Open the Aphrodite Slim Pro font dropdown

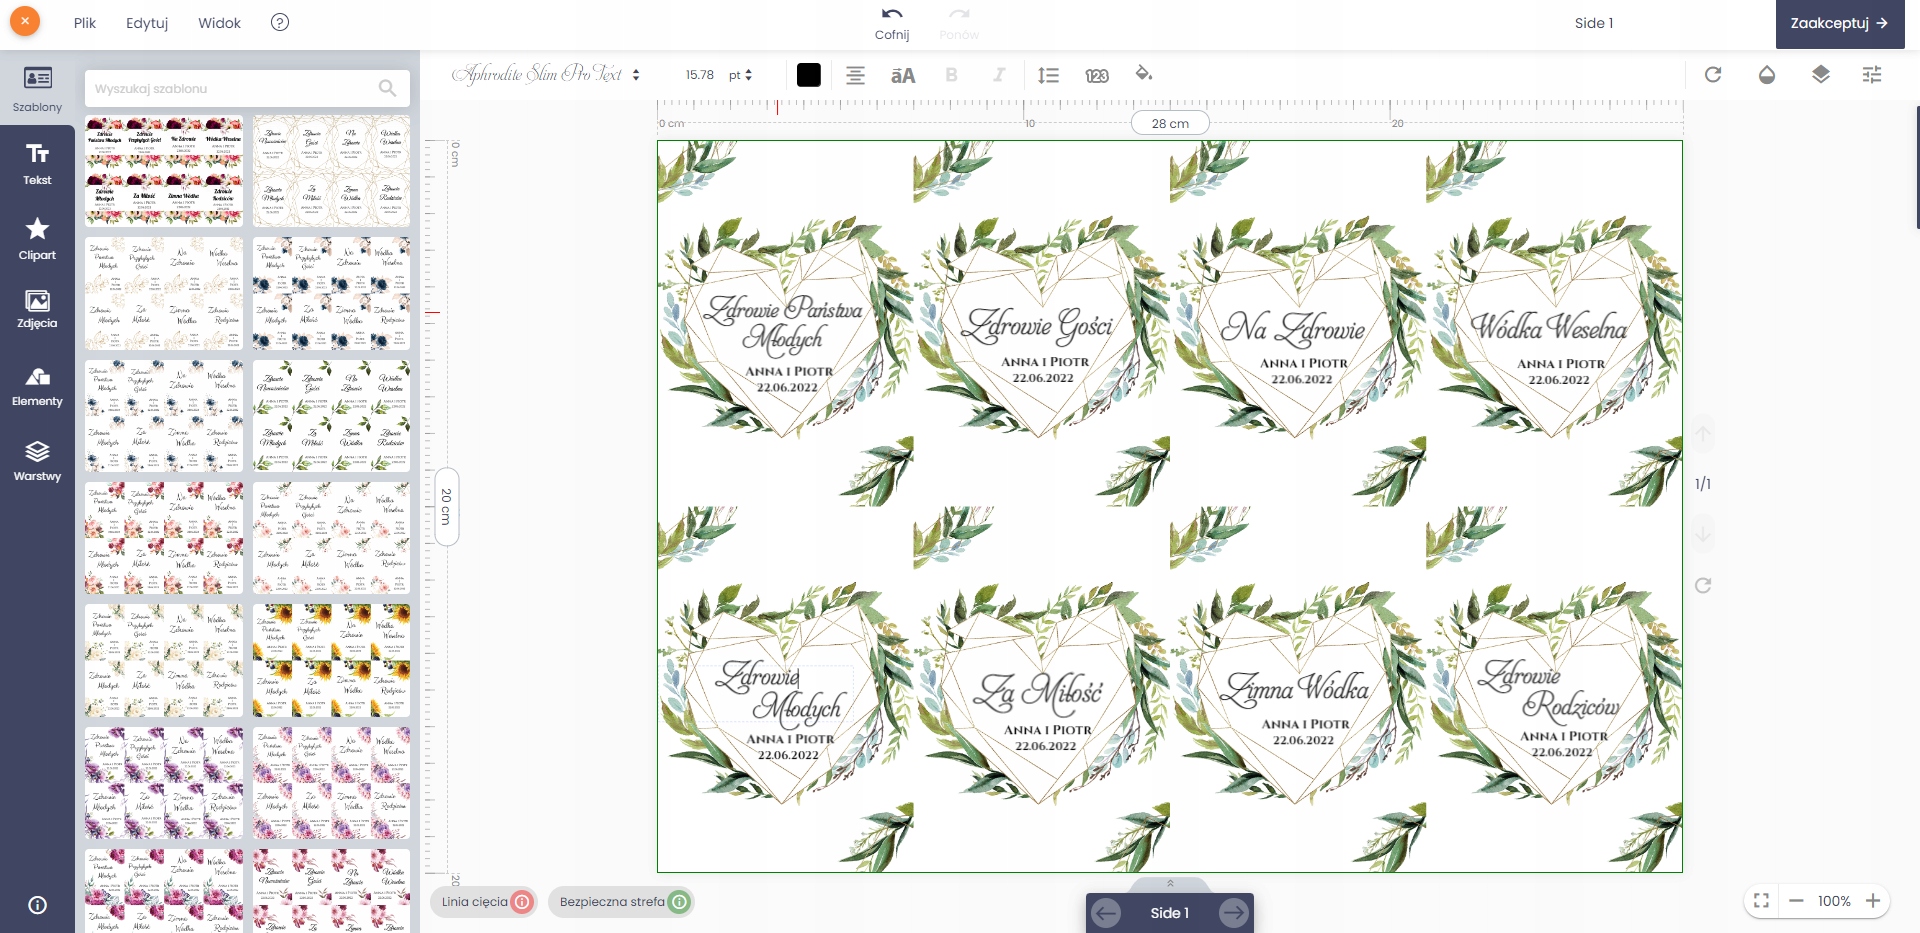click(x=546, y=75)
